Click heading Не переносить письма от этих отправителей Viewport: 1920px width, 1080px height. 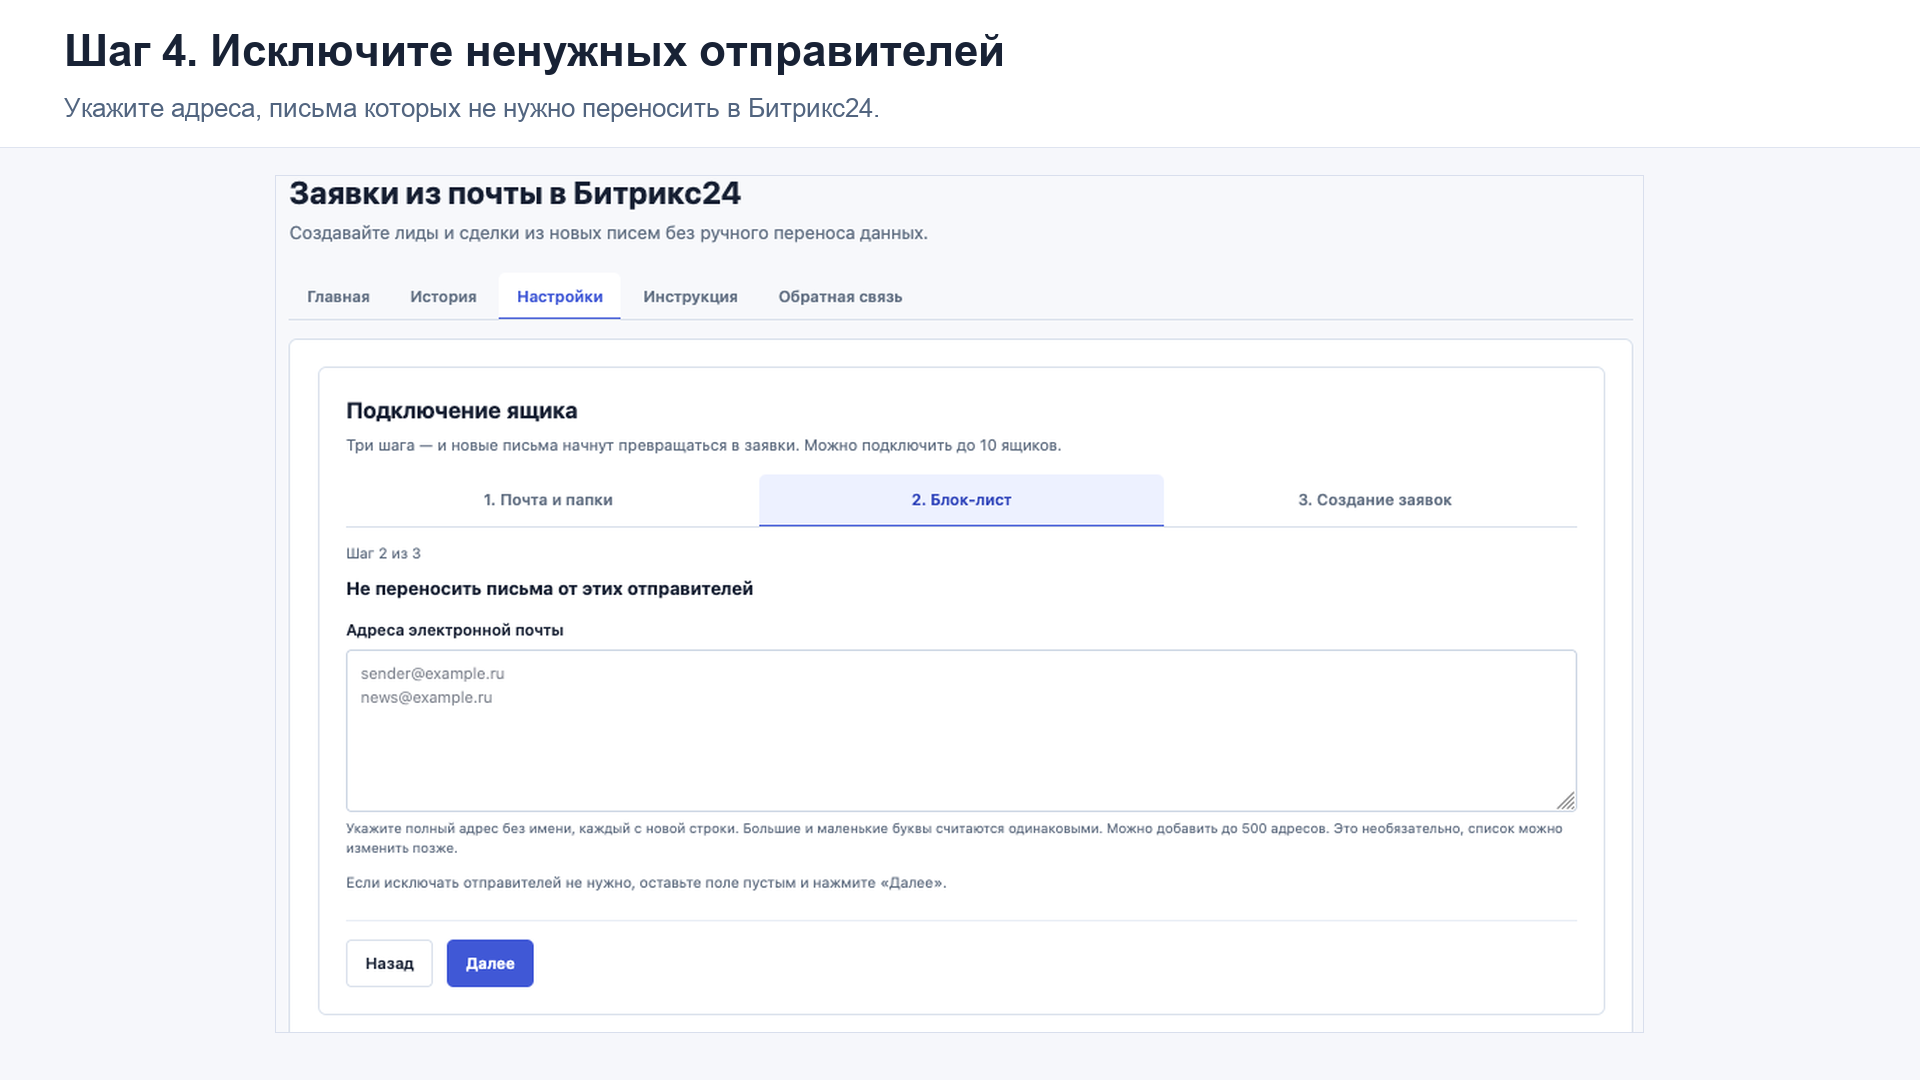click(549, 589)
